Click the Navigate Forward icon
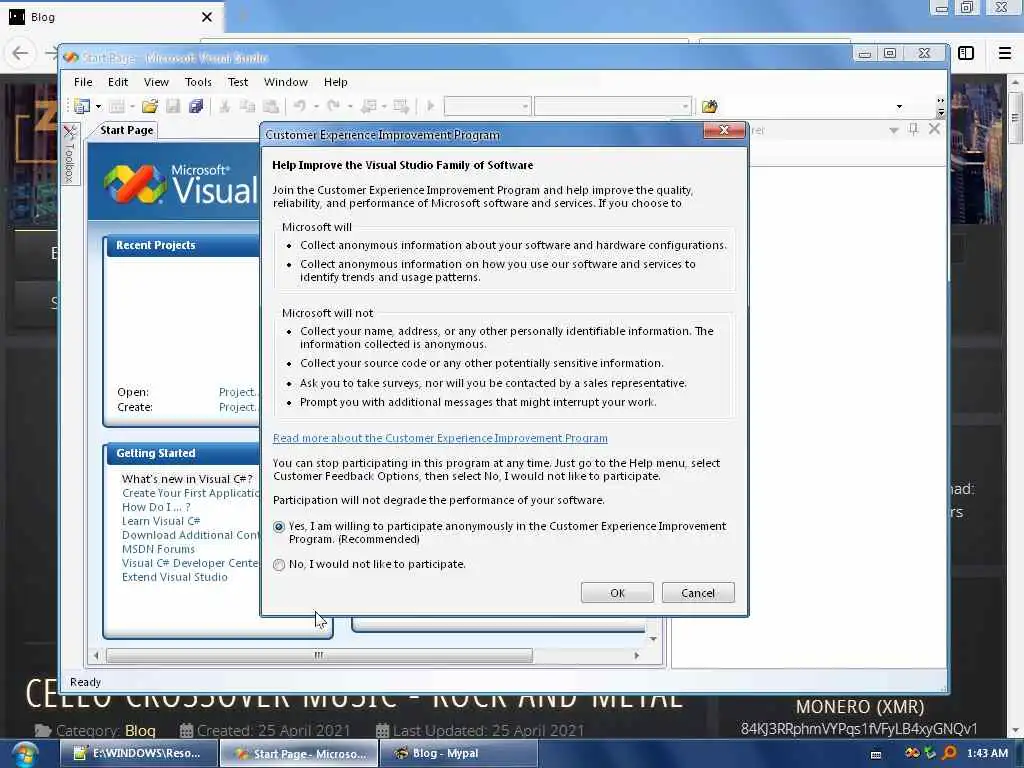Viewport: 1024px width, 768px height. (x=401, y=106)
